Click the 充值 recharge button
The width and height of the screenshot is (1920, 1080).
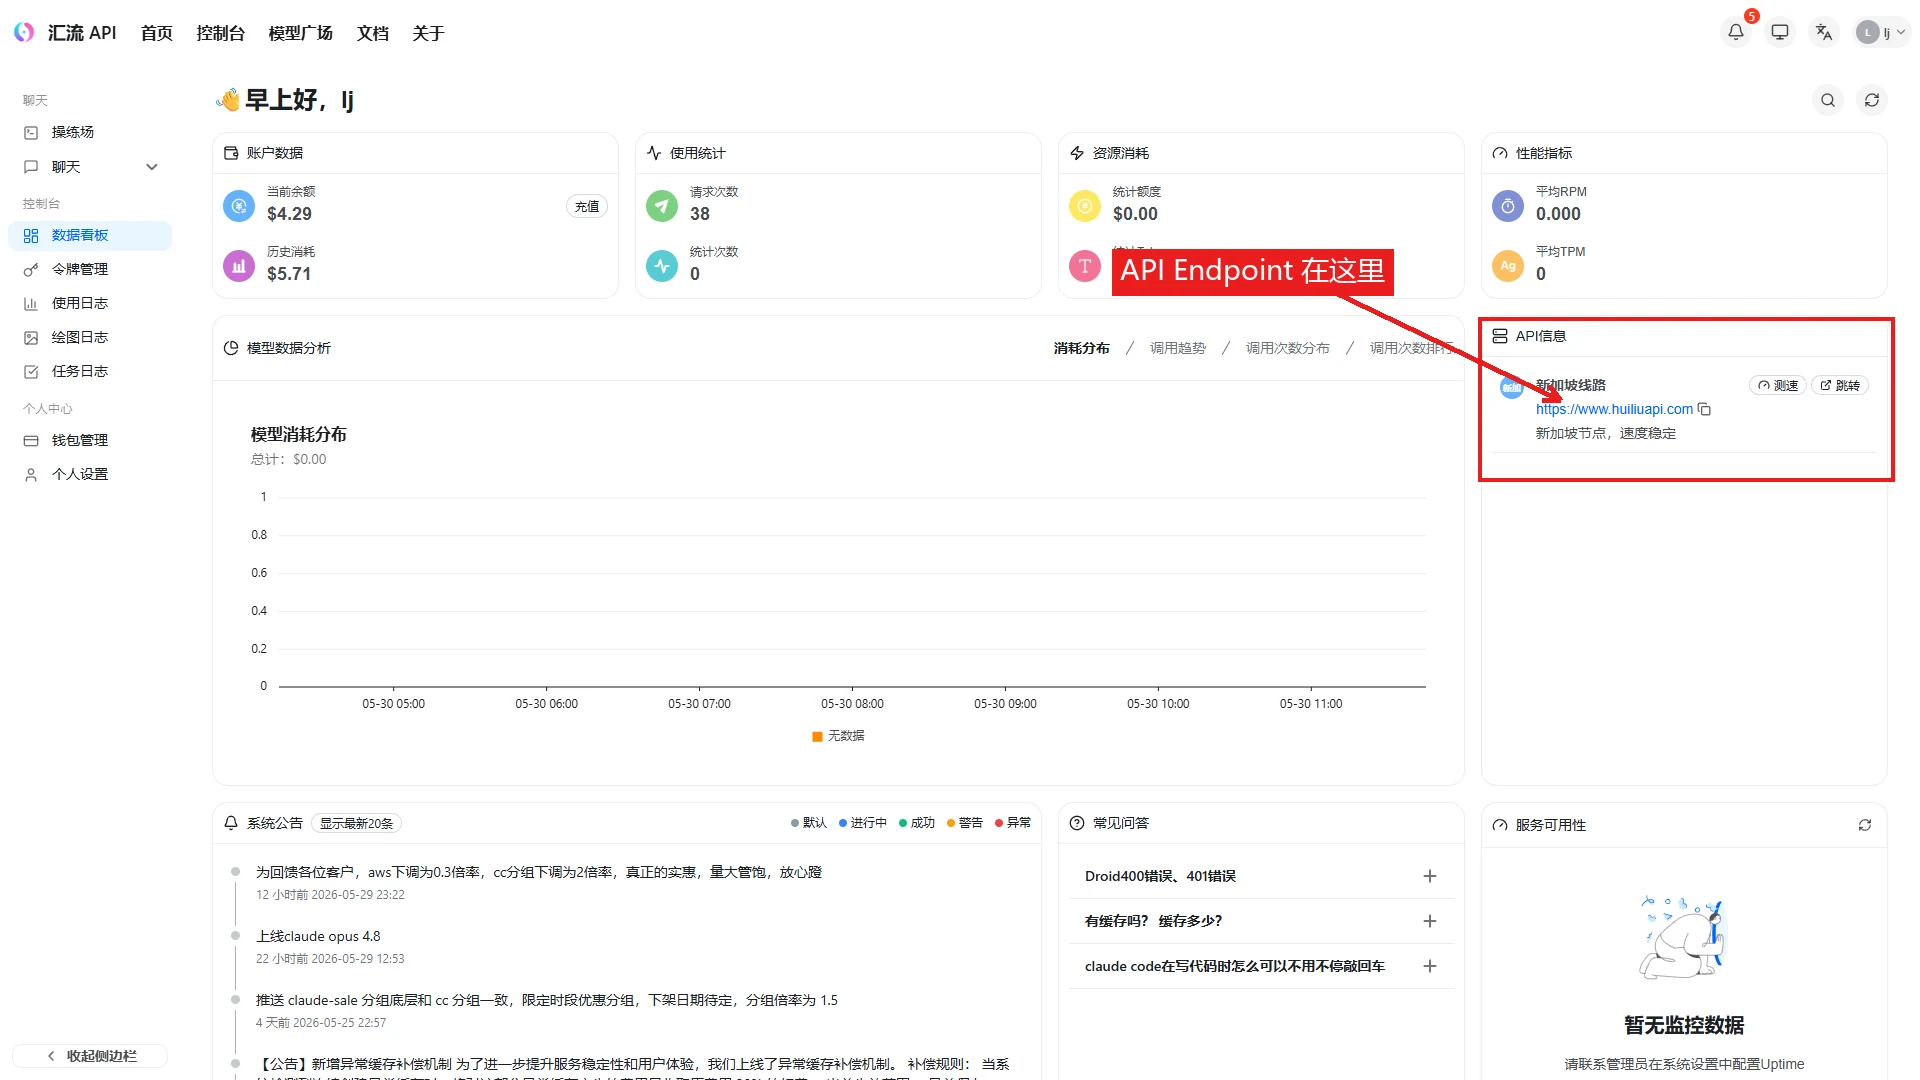coord(587,206)
